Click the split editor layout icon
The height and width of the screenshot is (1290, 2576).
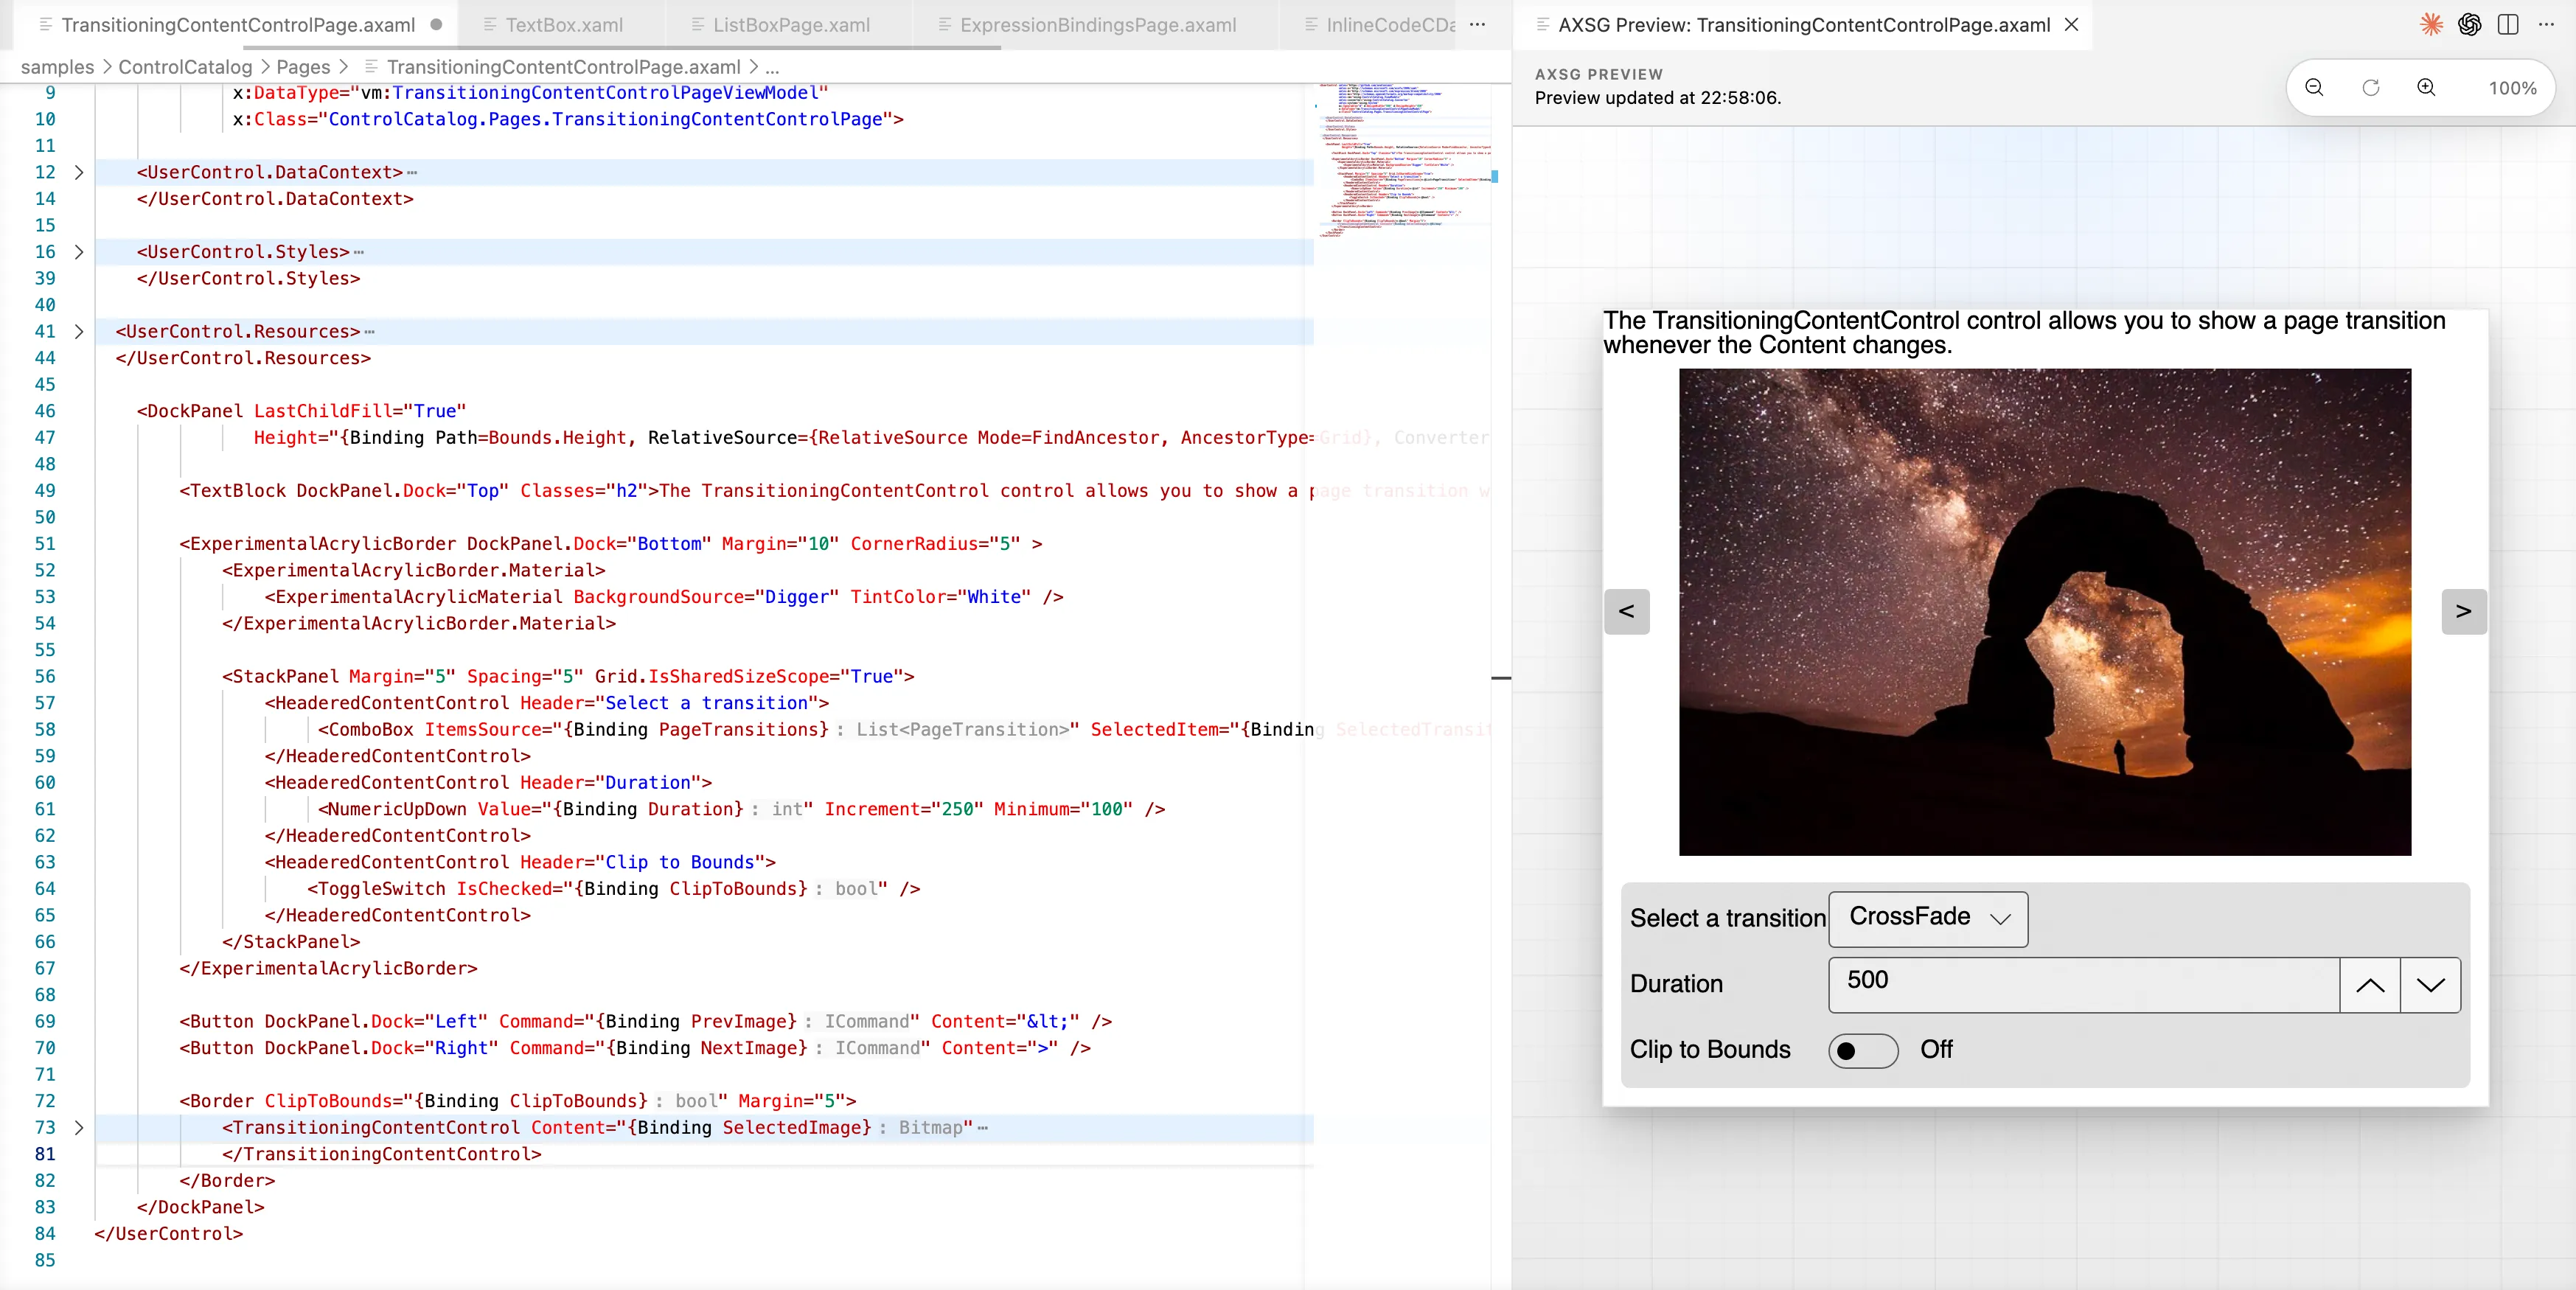click(2507, 25)
